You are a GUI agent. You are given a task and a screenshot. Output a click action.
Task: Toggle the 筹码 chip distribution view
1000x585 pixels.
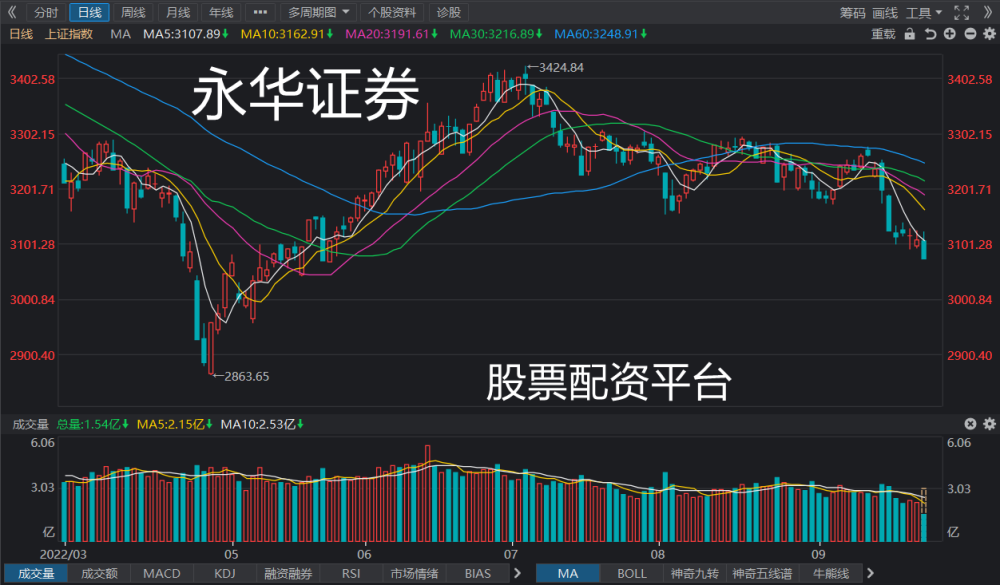click(x=852, y=13)
